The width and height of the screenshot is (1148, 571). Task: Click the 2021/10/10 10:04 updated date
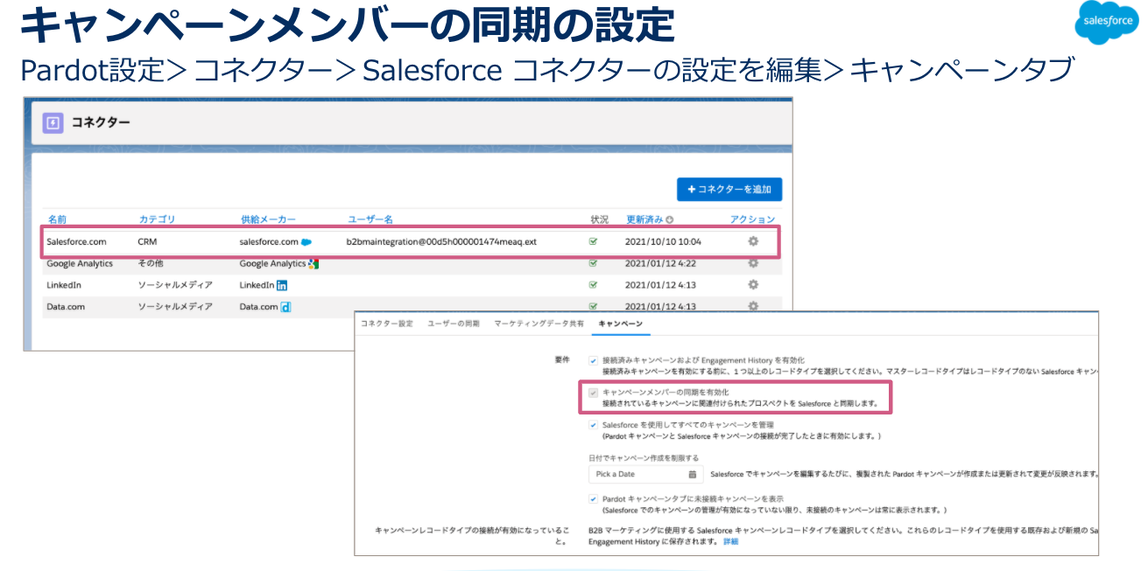[x=663, y=242]
